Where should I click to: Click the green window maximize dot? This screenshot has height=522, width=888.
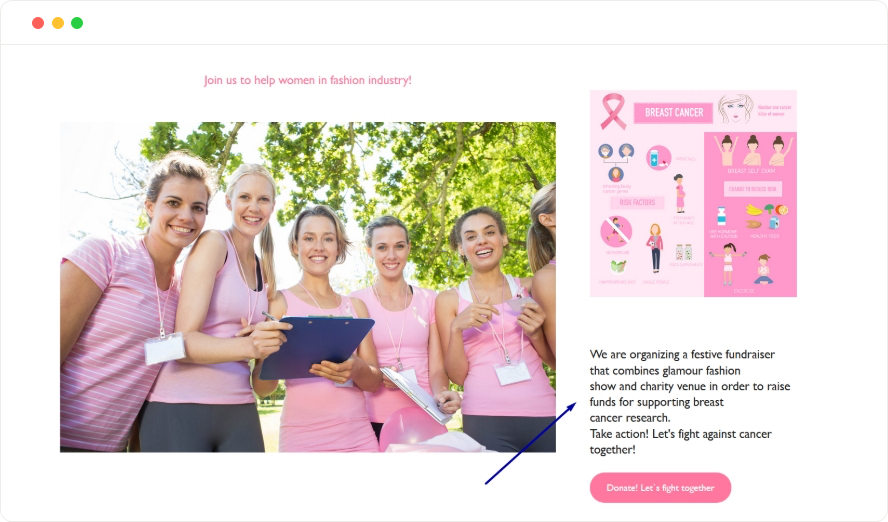pyautogui.click(x=77, y=23)
